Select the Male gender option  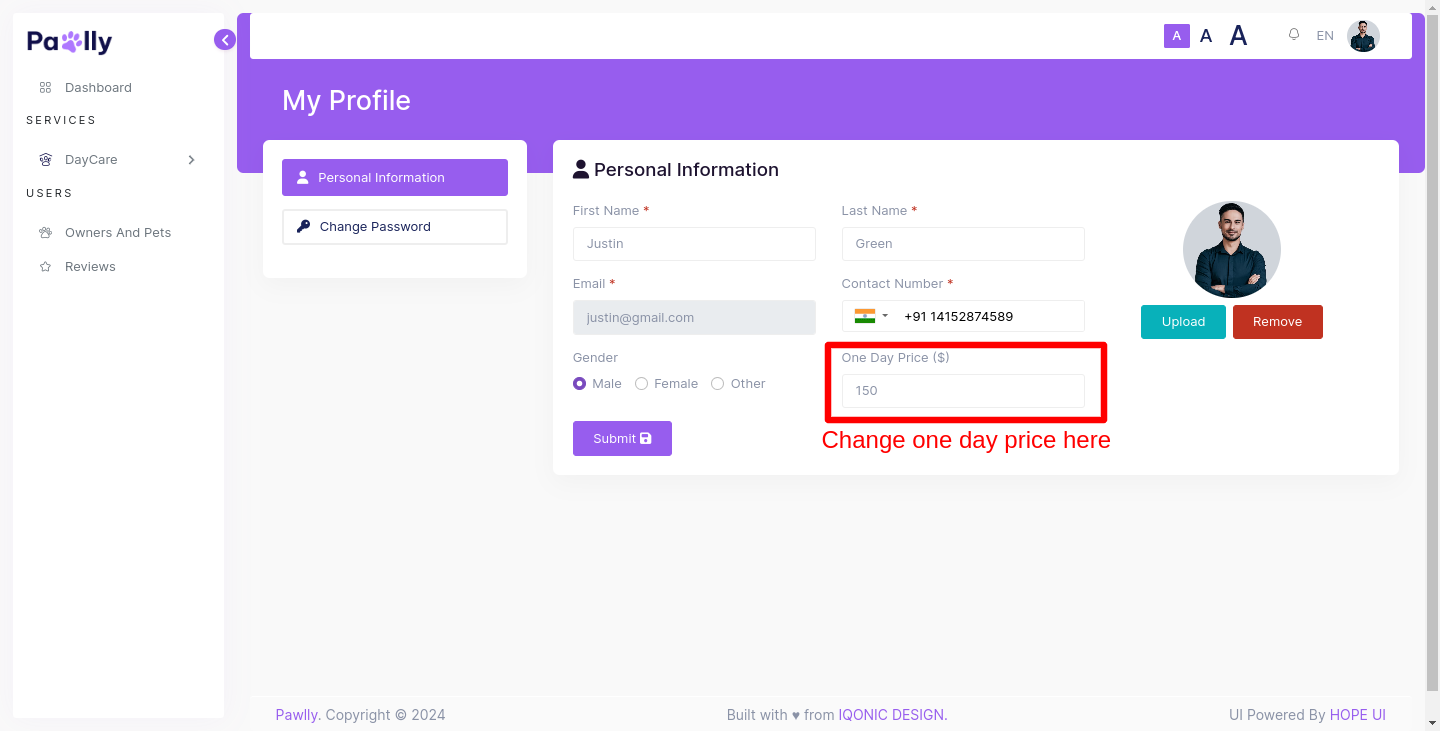[580, 384]
